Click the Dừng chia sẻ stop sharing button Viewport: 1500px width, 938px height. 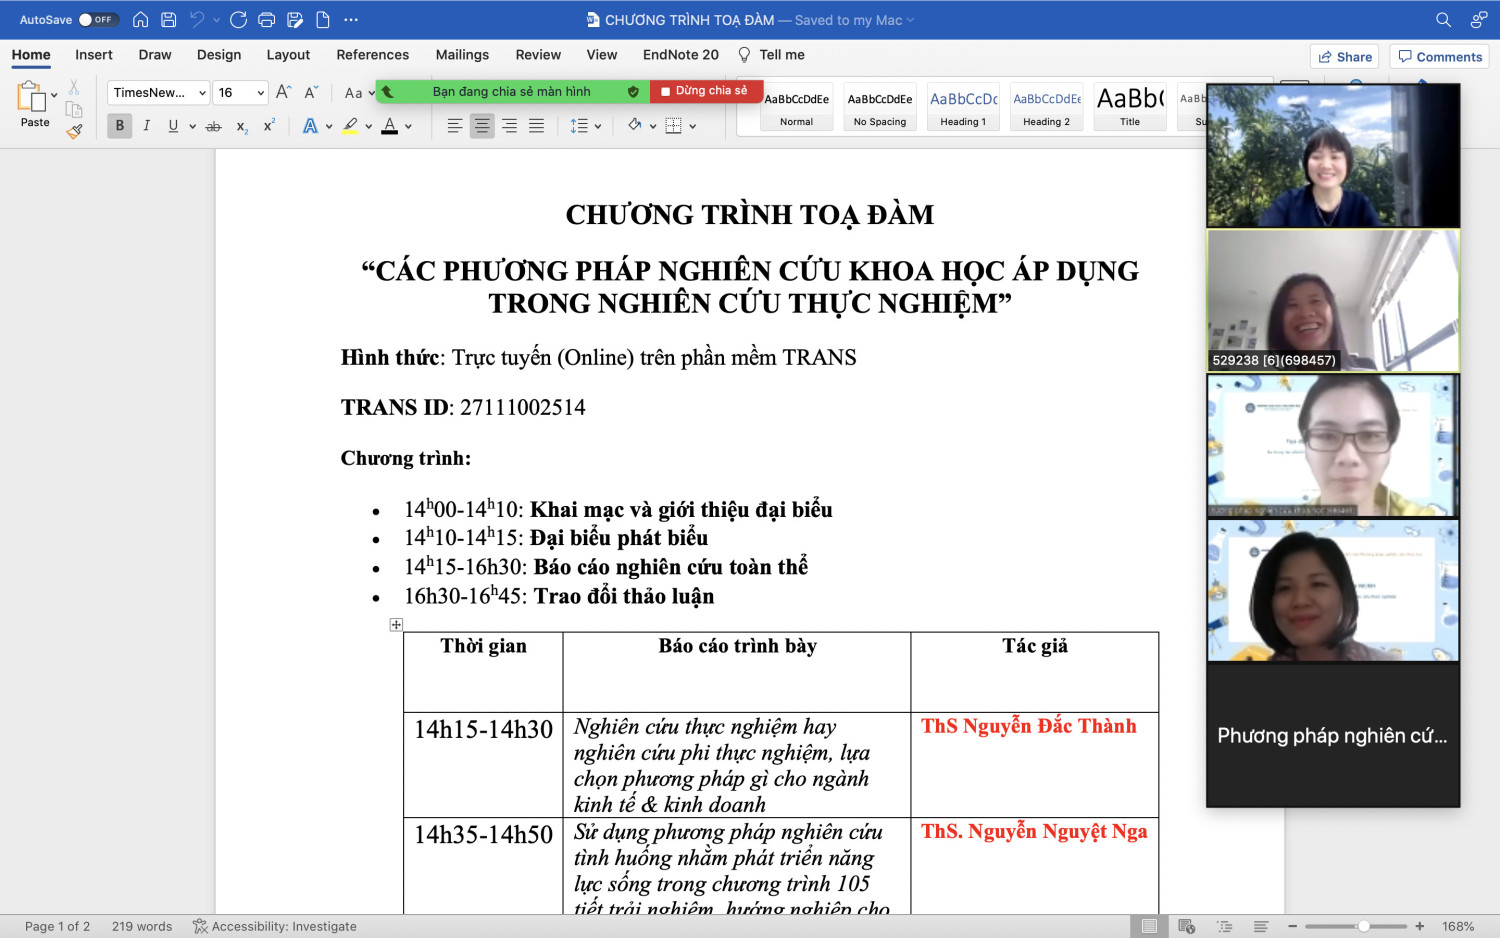point(705,91)
